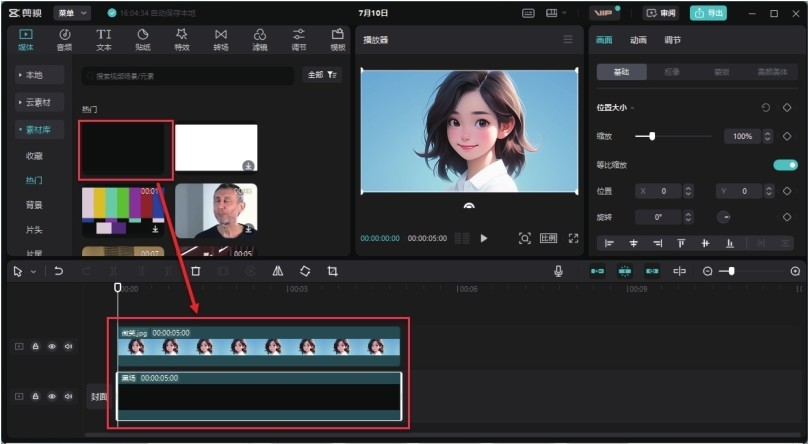Open the 特效 effects panel
The image size is (808, 444).
pos(182,40)
